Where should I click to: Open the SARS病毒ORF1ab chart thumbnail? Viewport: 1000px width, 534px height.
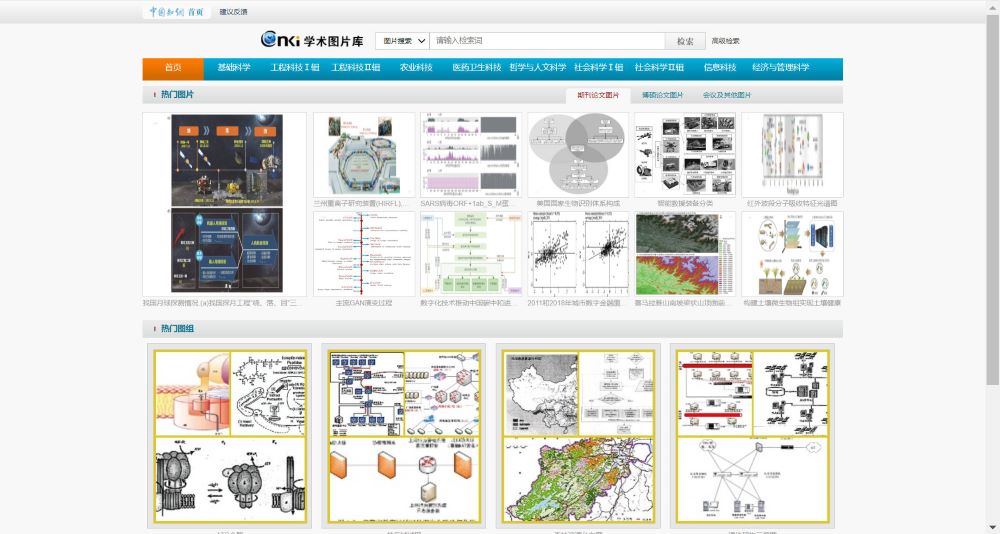pos(470,154)
